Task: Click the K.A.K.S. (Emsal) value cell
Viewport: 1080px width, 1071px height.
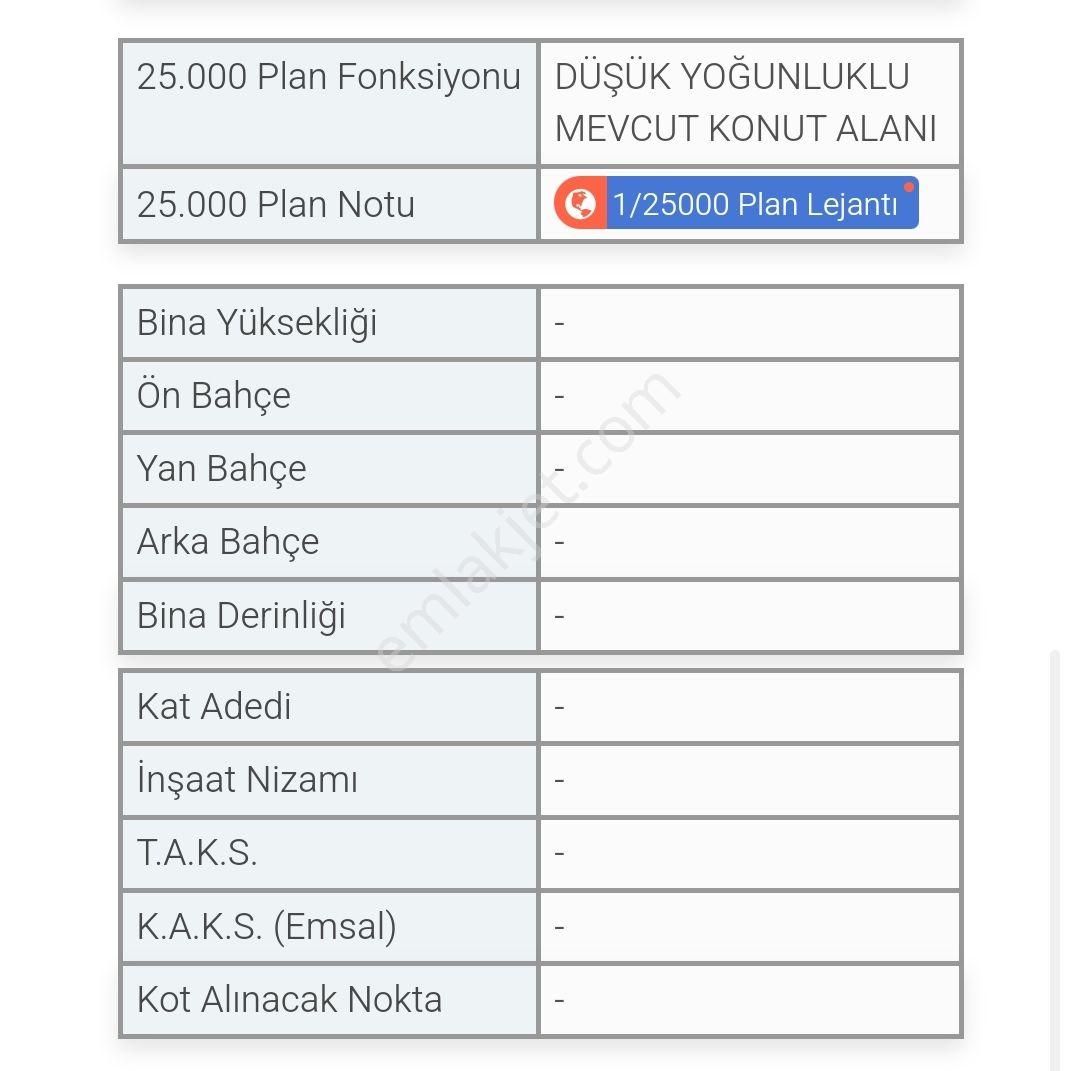Action: [x=749, y=927]
